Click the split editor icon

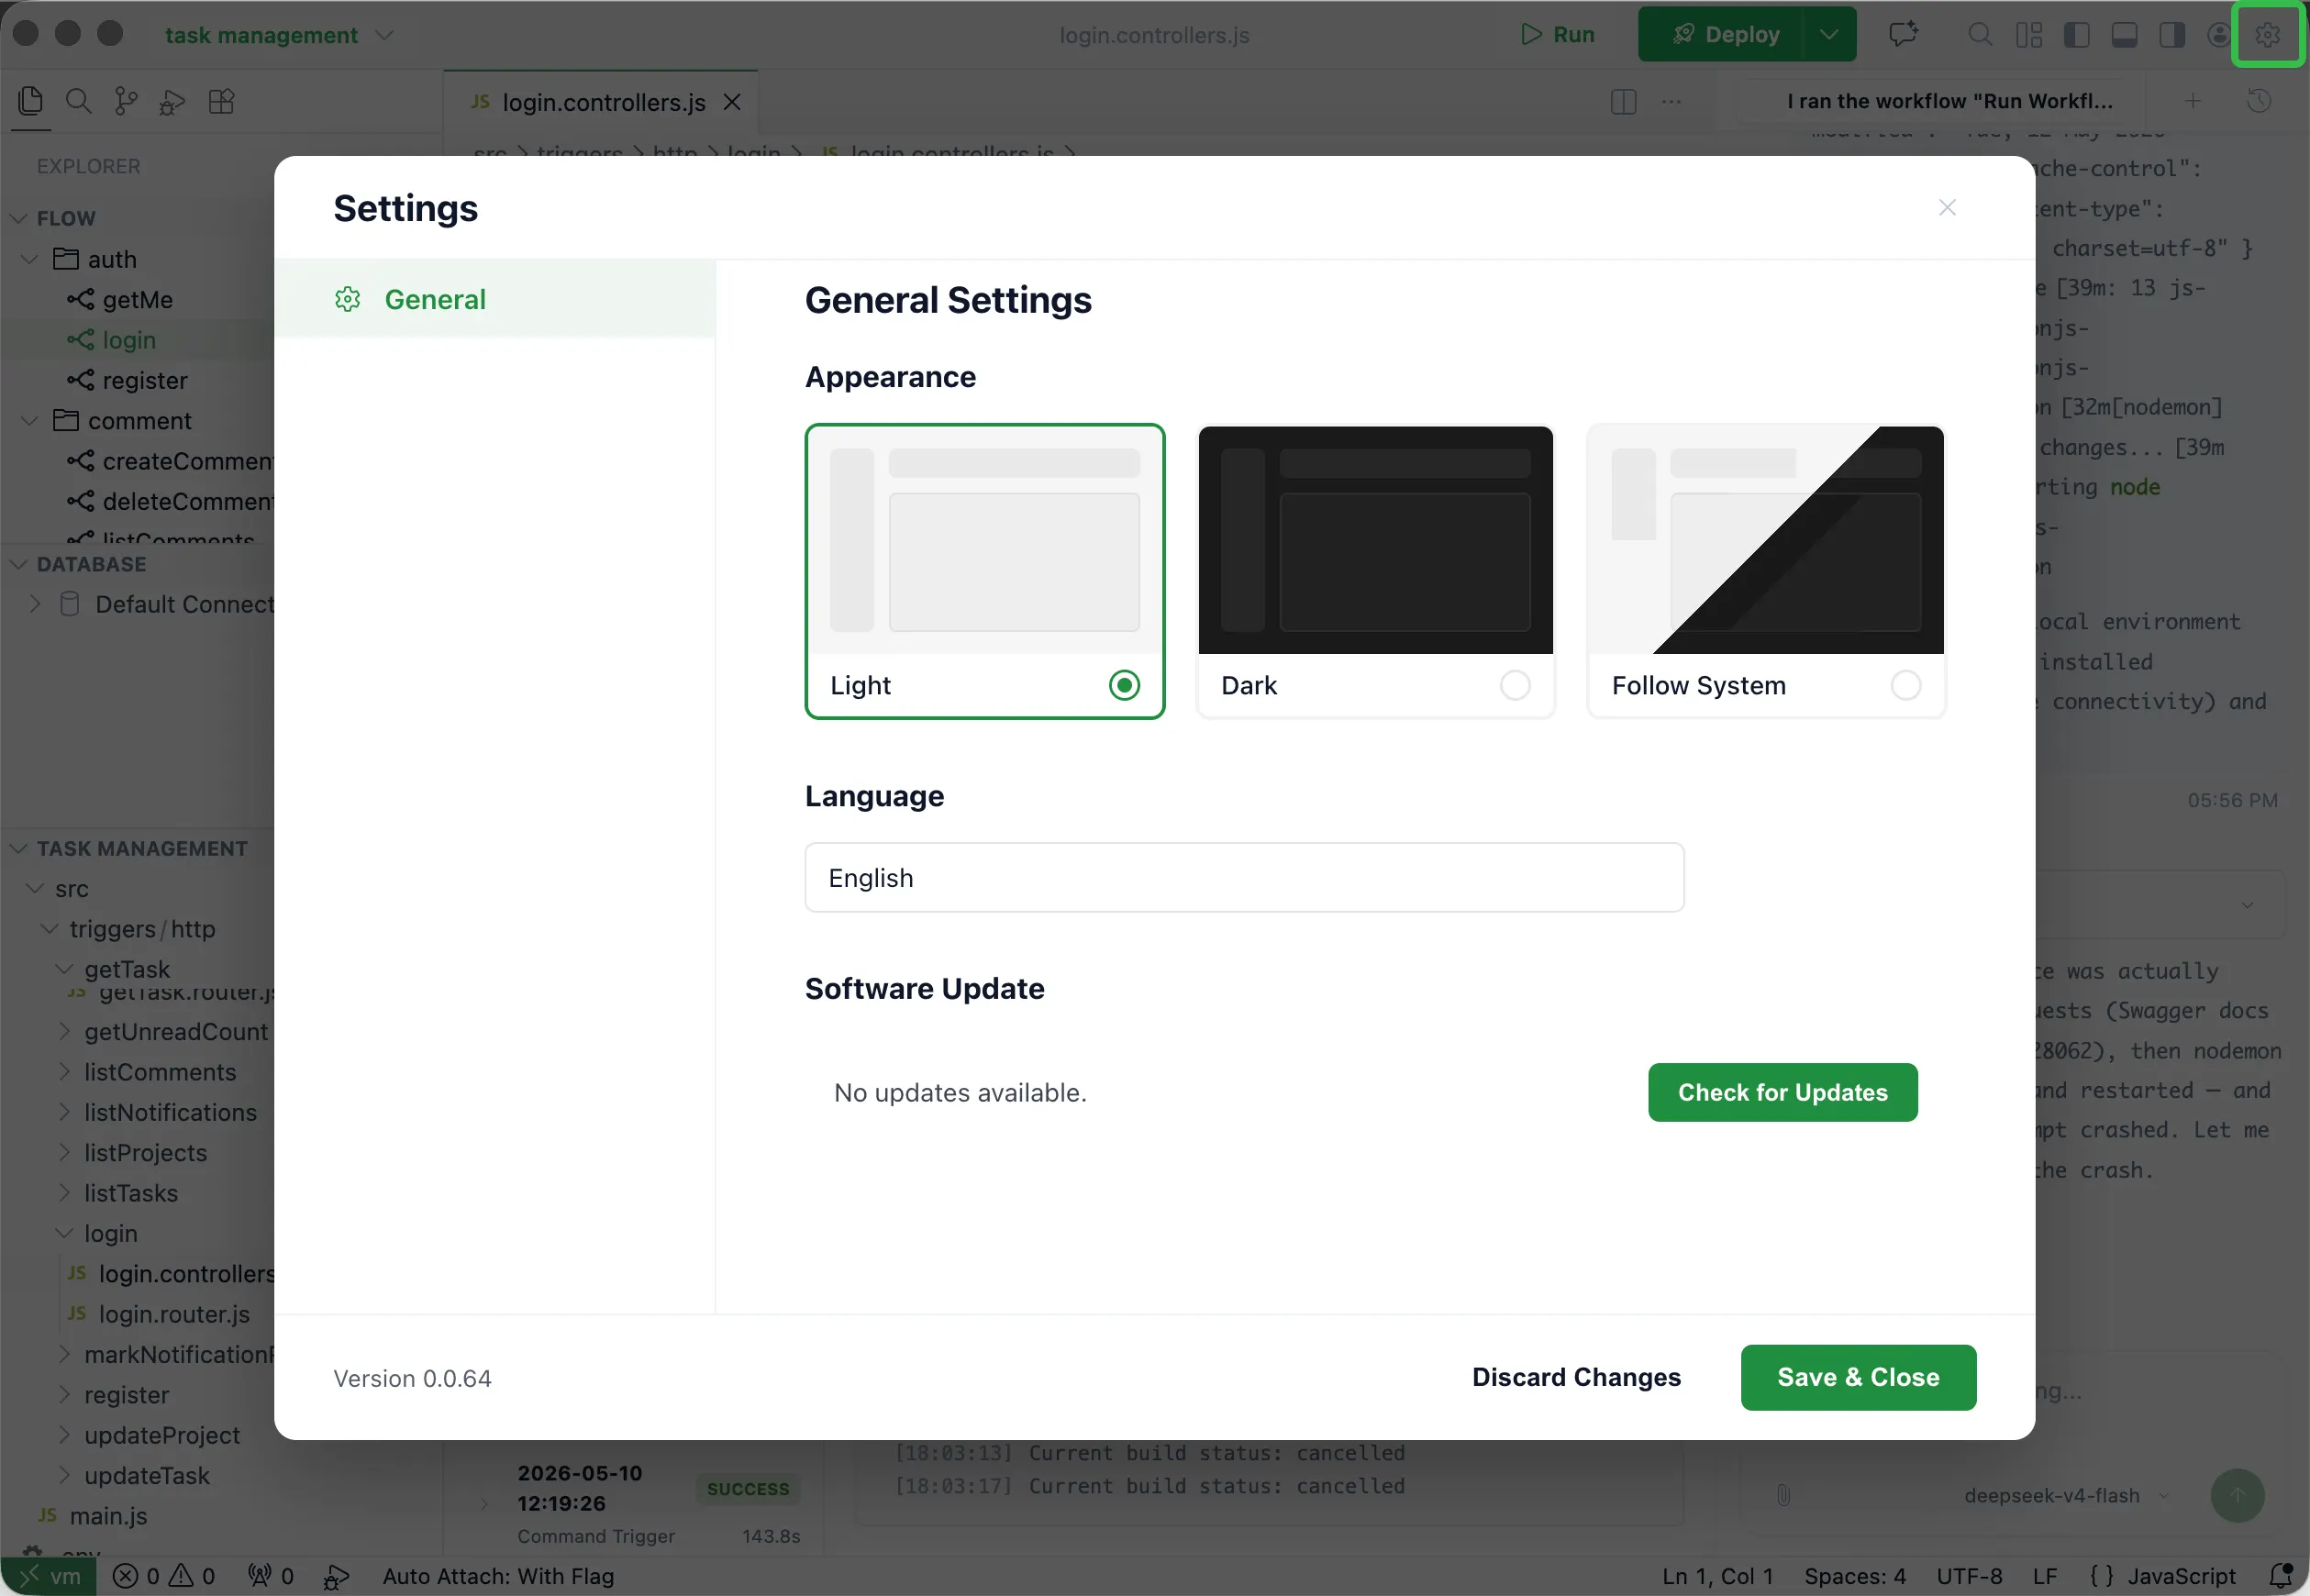(x=1623, y=102)
